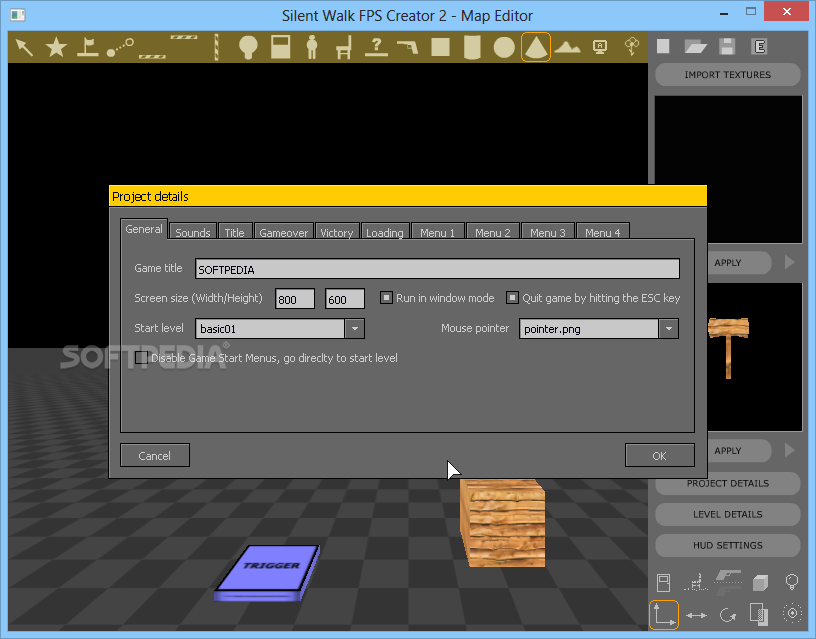Expand the Mouse pointer dropdown
The image size is (816, 639).
click(669, 329)
